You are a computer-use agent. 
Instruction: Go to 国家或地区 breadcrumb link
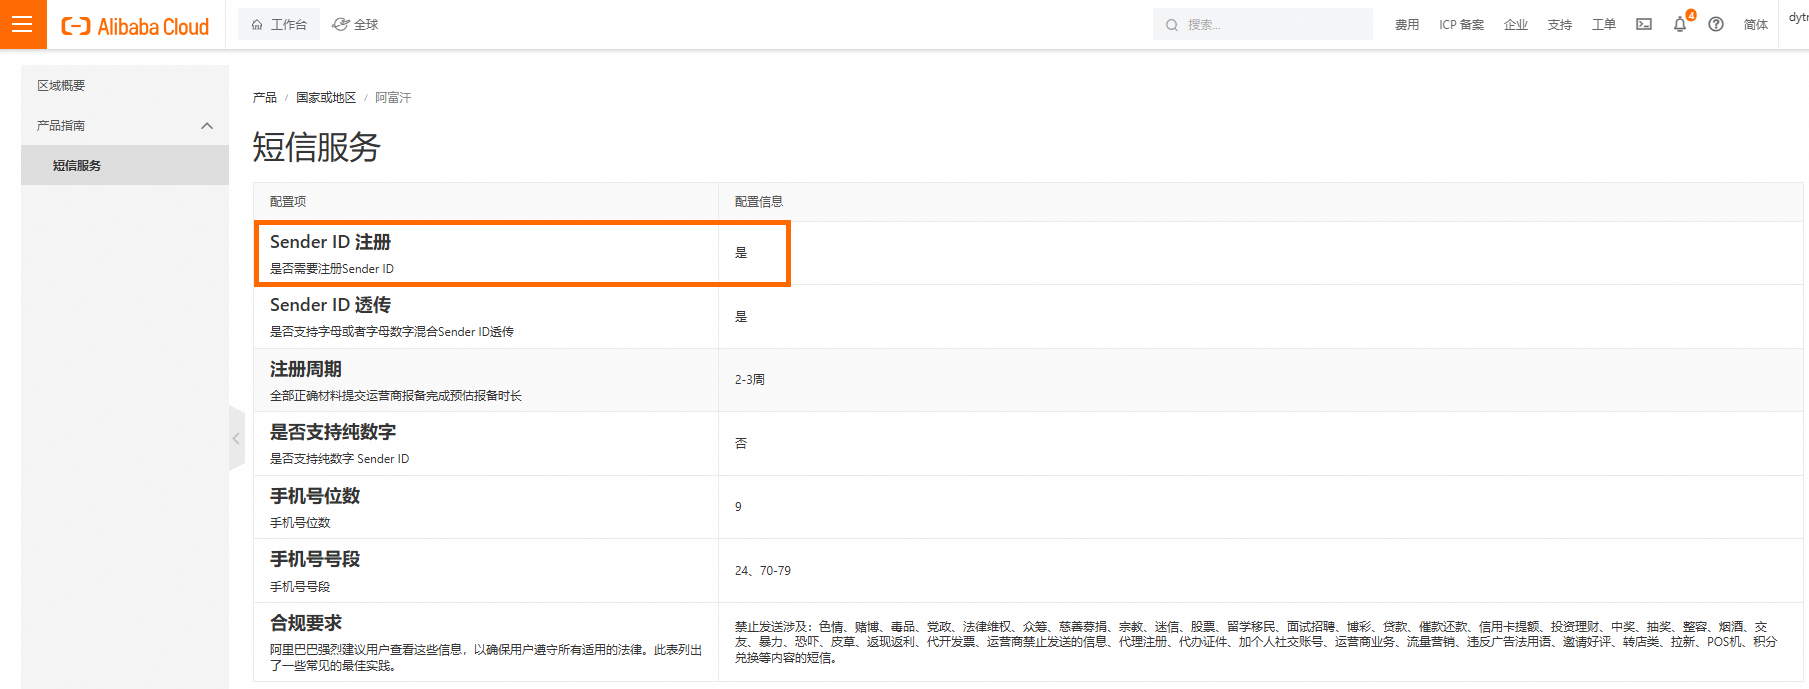(x=326, y=97)
